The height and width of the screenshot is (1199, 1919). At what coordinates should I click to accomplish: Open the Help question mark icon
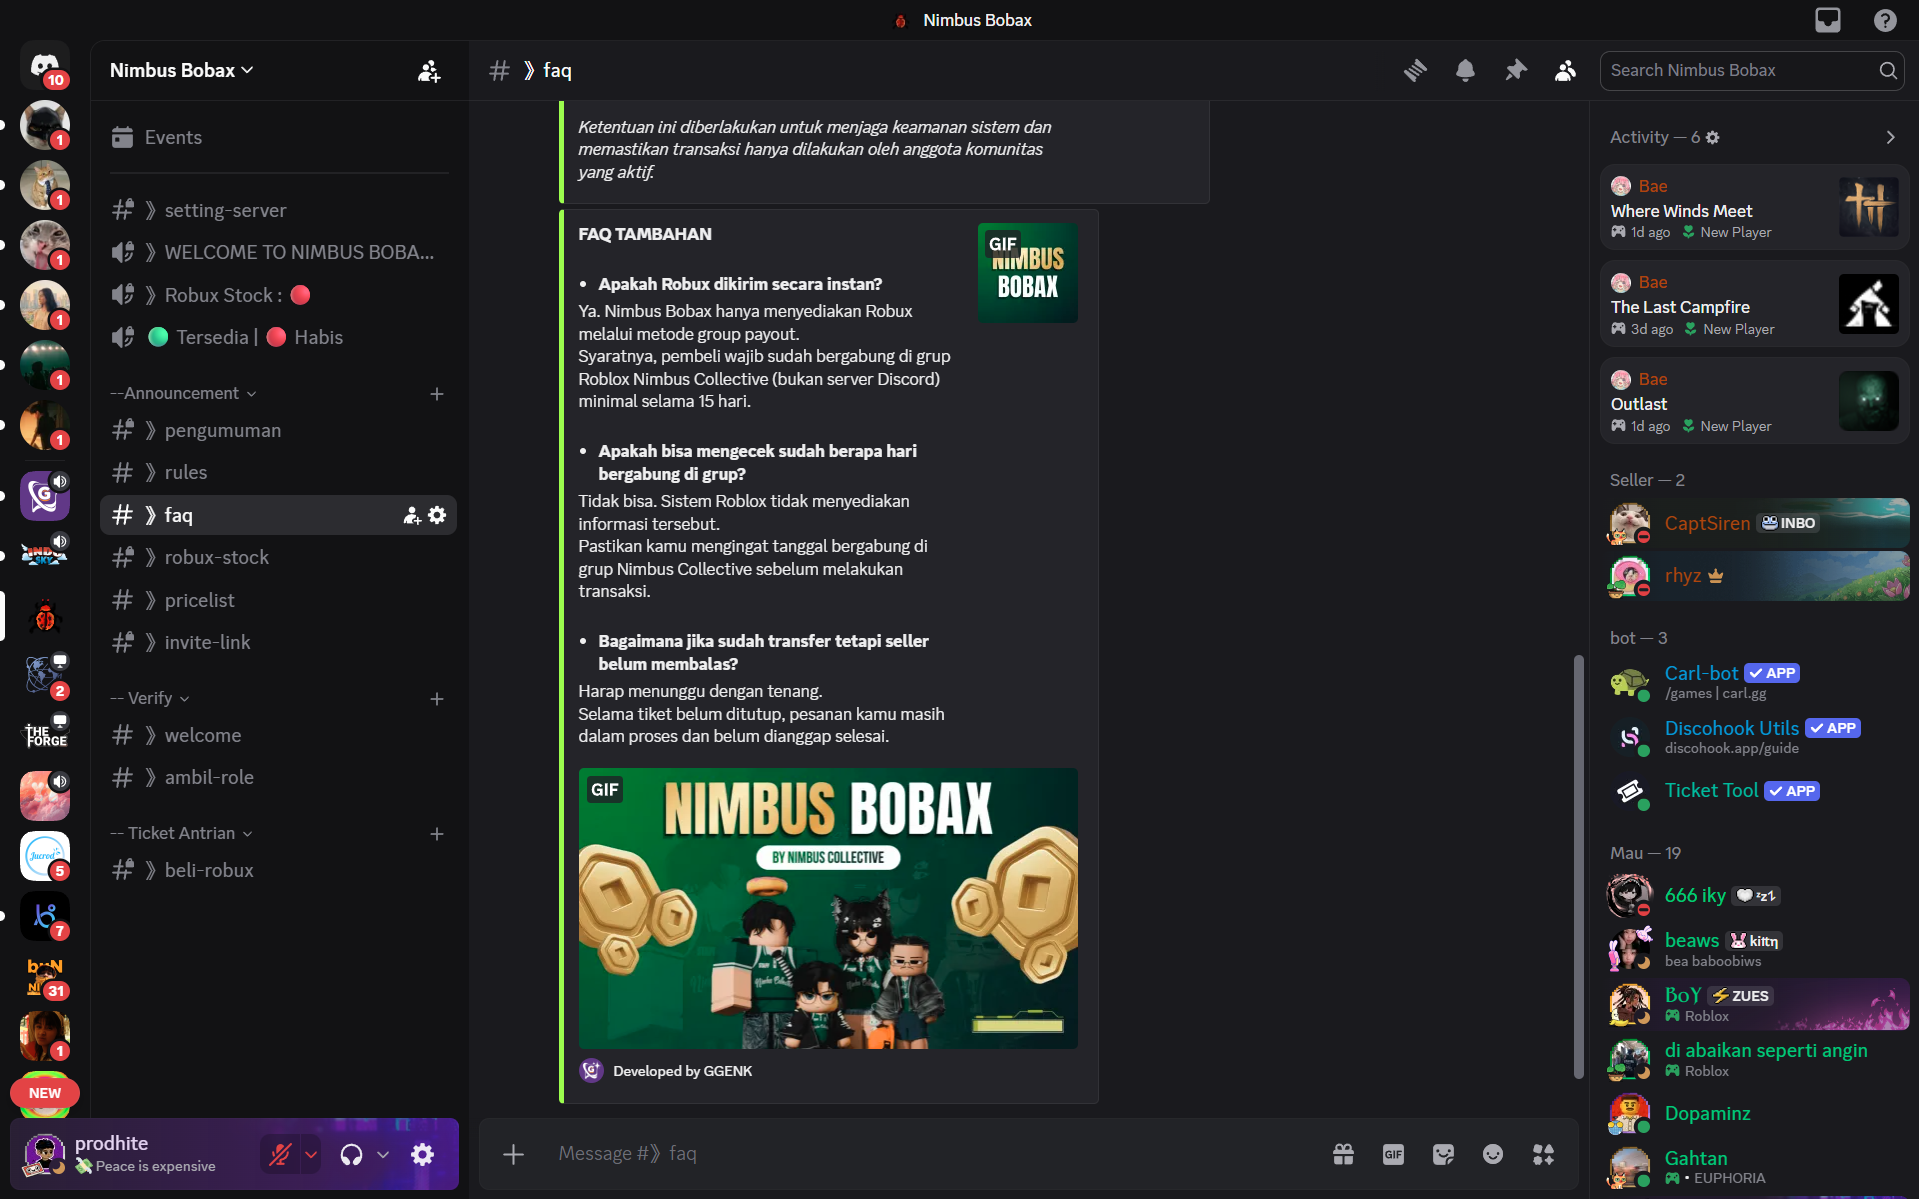(x=1885, y=20)
